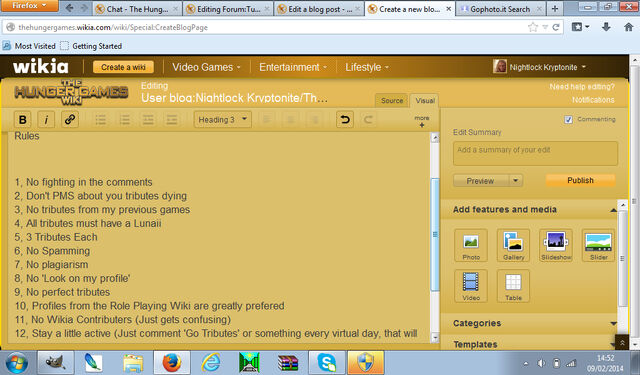Click the line 'No plagiarism'
The image size is (640, 375).
[57, 264]
